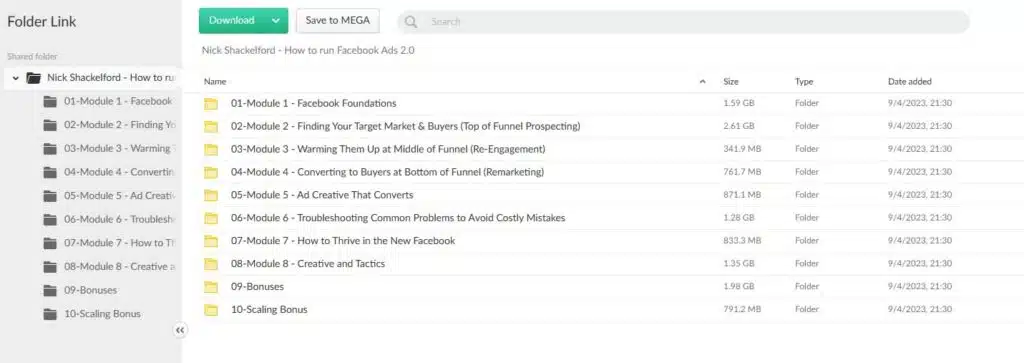Screen dimensions: 1024x363
Task: Click the 341.9 MB size cell
Action: [x=742, y=149]
